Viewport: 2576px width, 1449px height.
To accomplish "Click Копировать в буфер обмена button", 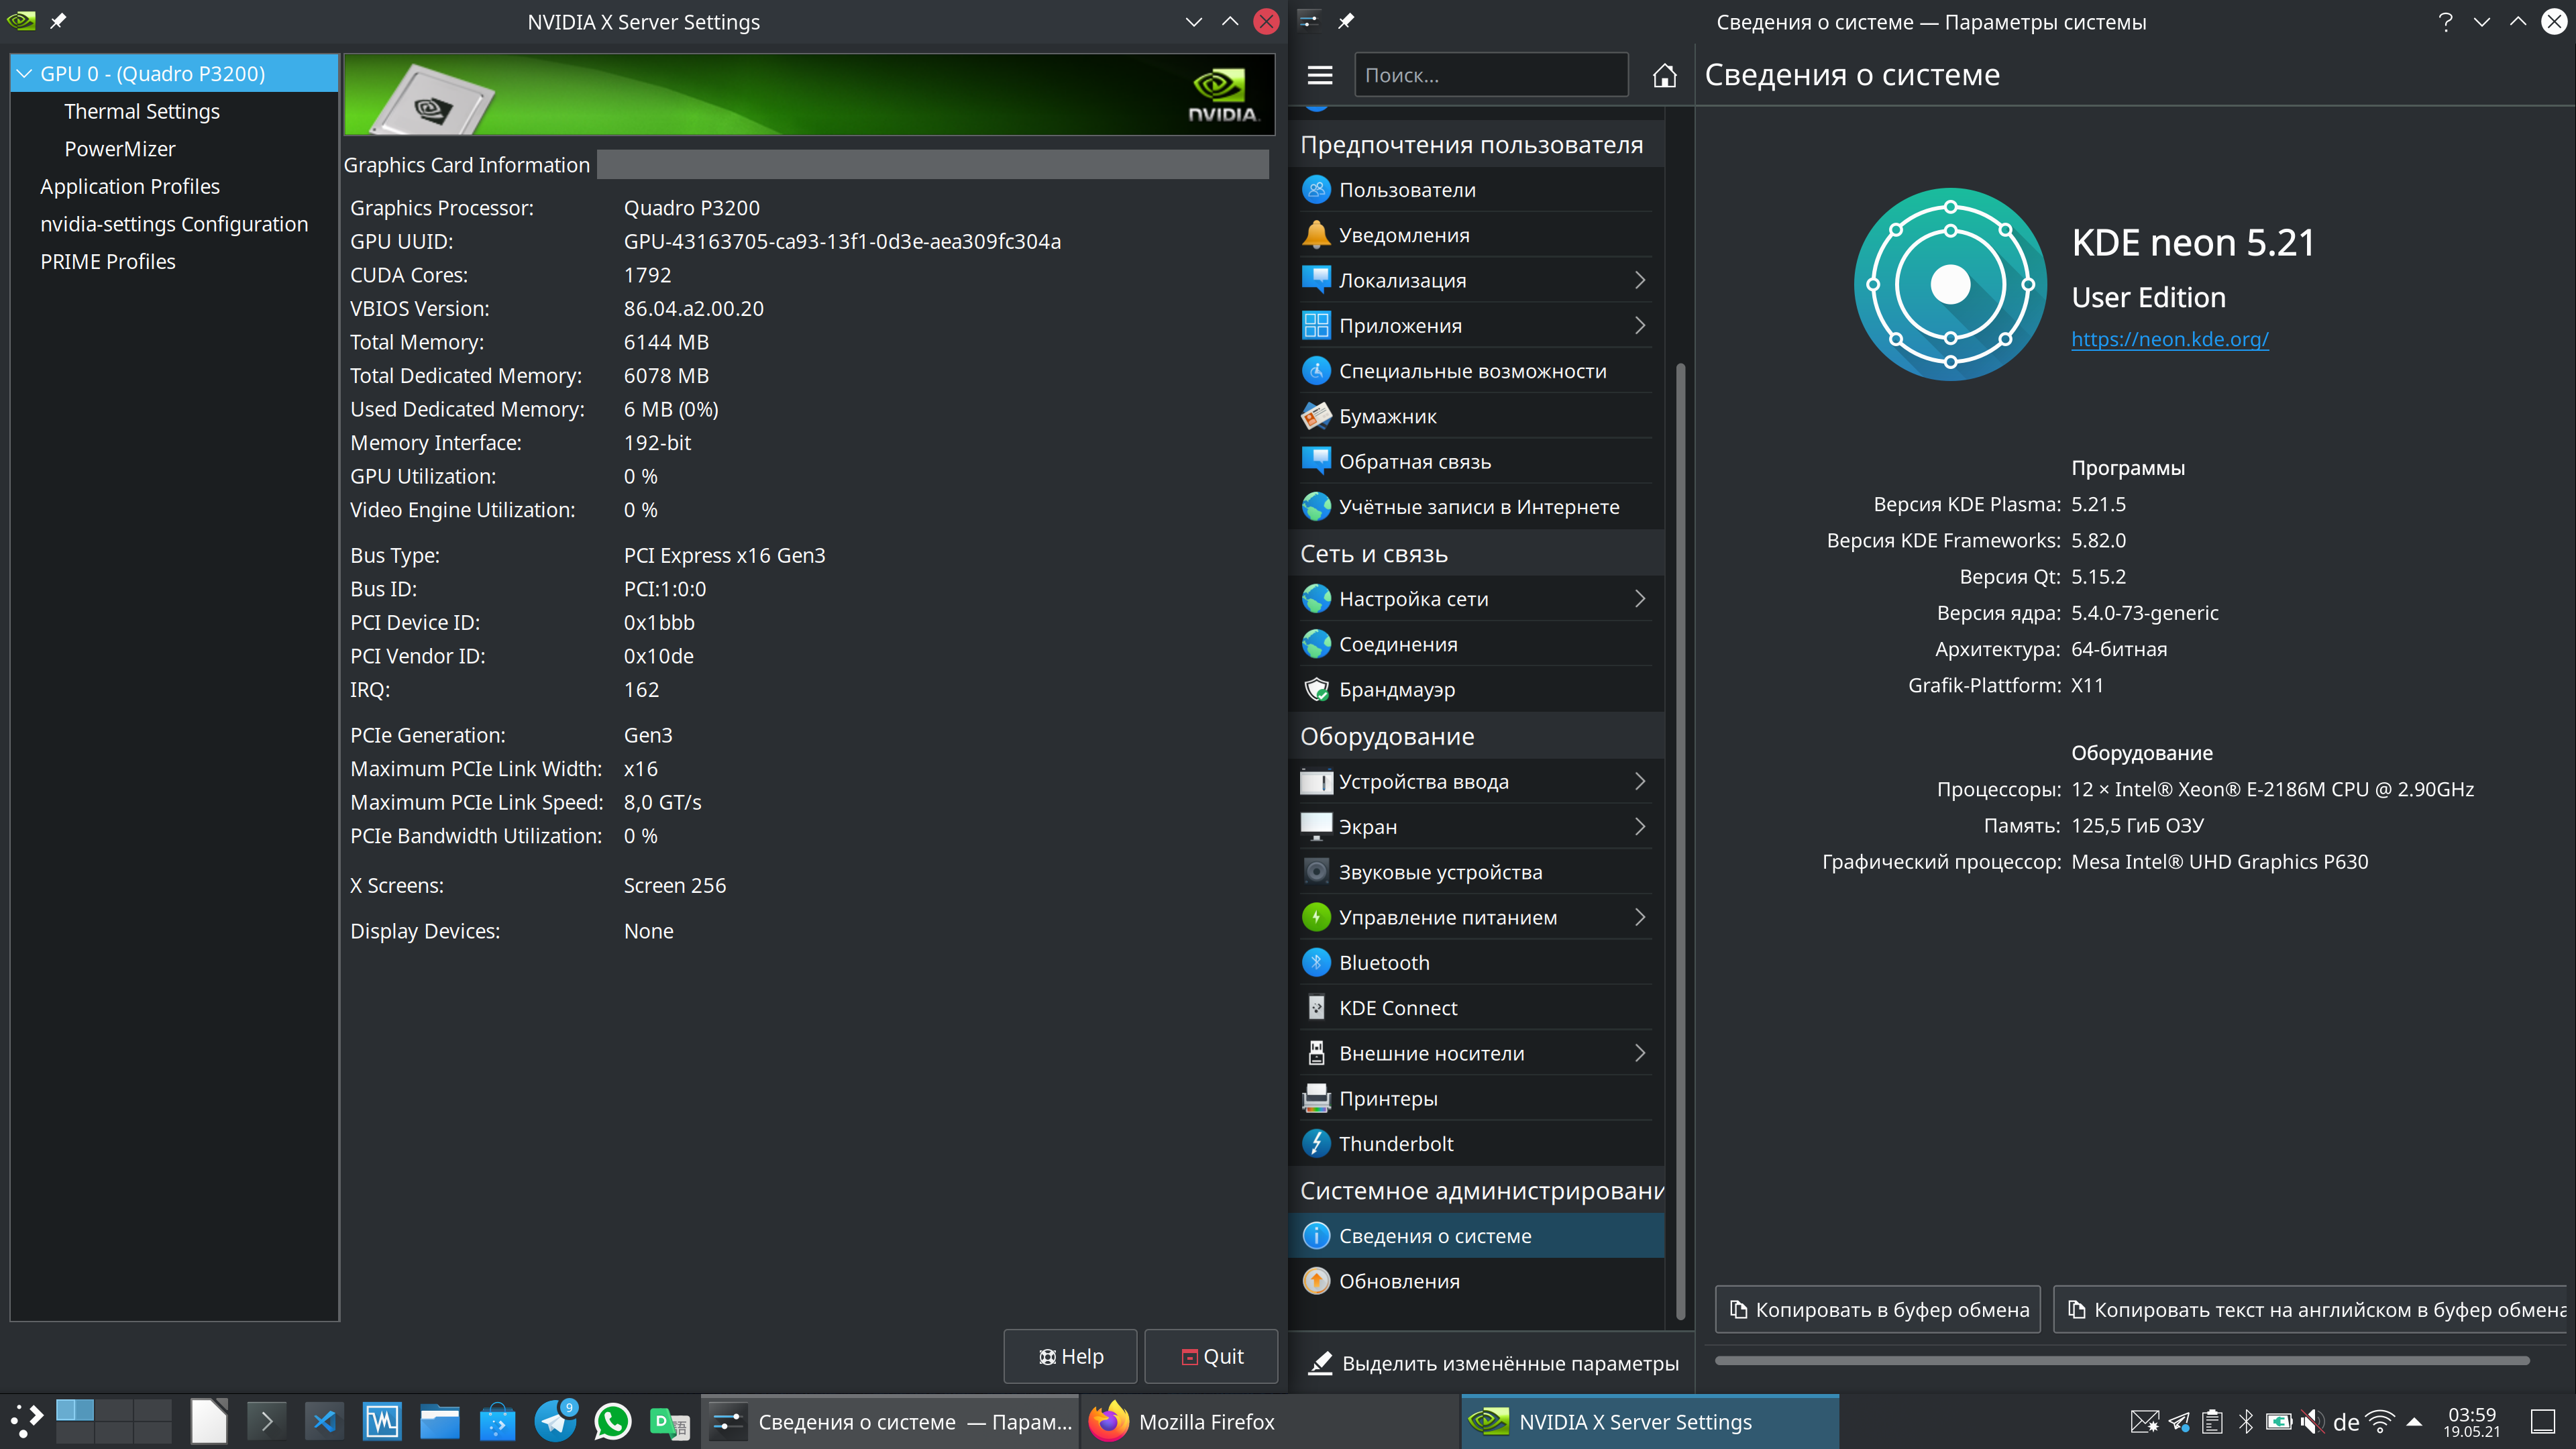I will pyautogui.click(x=1878, y=1309).
